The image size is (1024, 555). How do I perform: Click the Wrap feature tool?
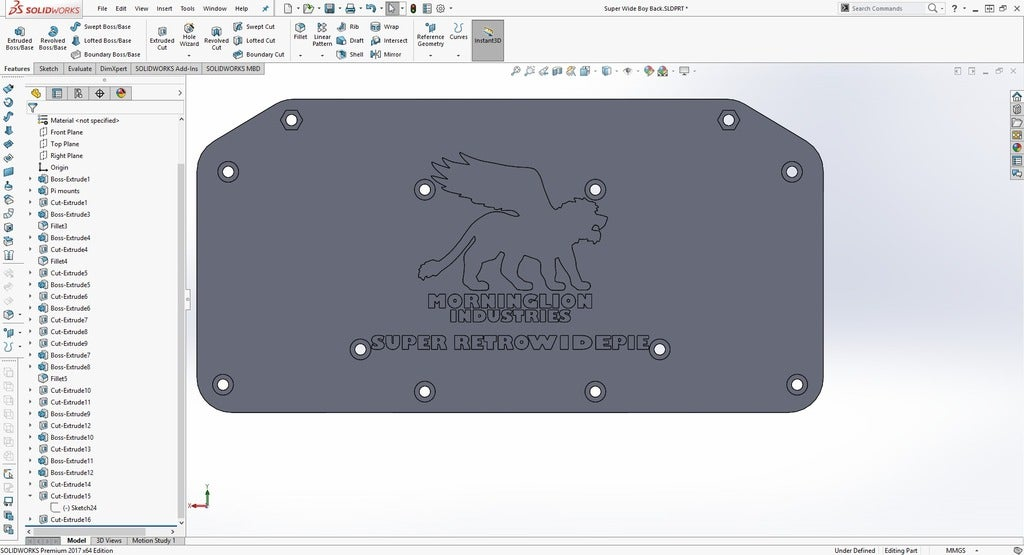pos(385,27)
